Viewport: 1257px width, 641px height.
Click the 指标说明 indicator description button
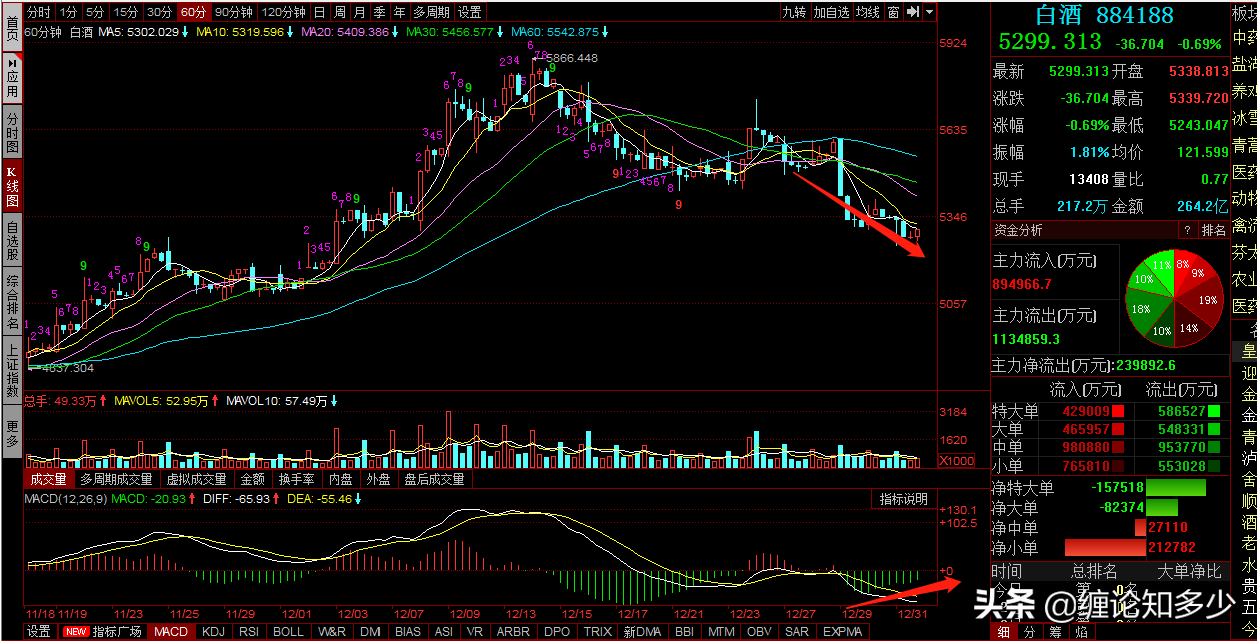[903, 499]
